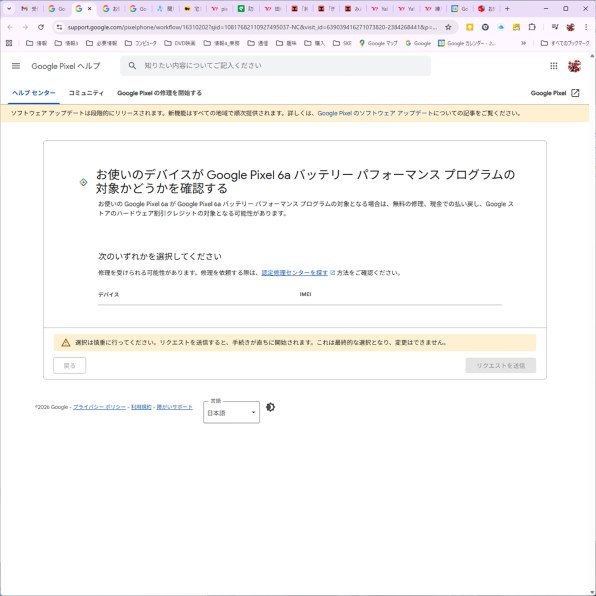Open the Google bookmark in the bookmarks bar
Image resolution: width=596 pixels, height=596 pixels.
[418, 43]
